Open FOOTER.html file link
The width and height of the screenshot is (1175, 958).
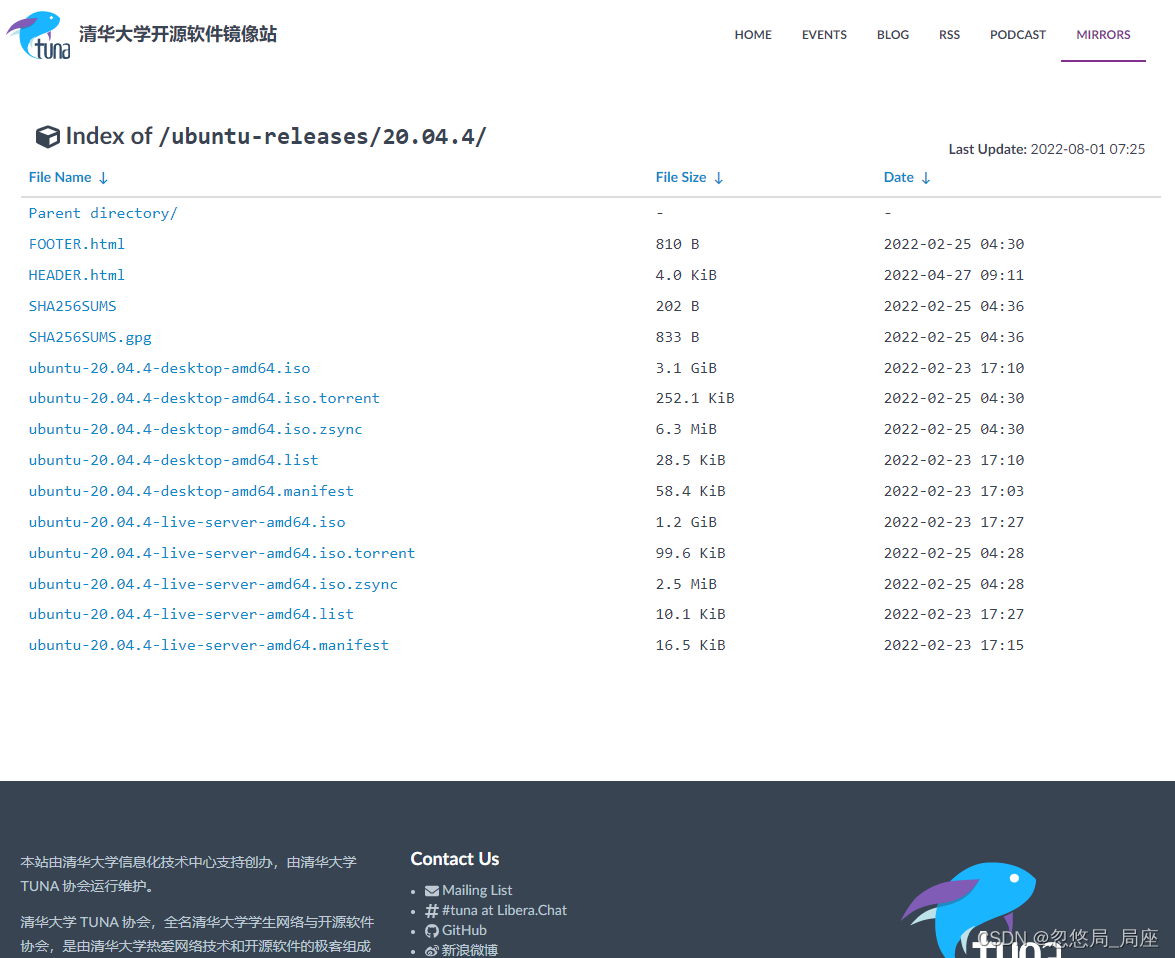pyautogui.click(x=76, y=244)
